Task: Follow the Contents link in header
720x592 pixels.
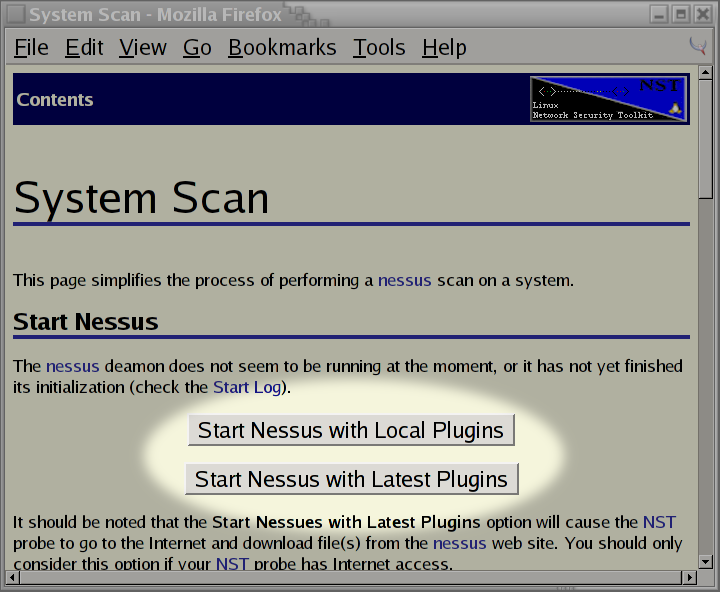Action: [55, 100]
